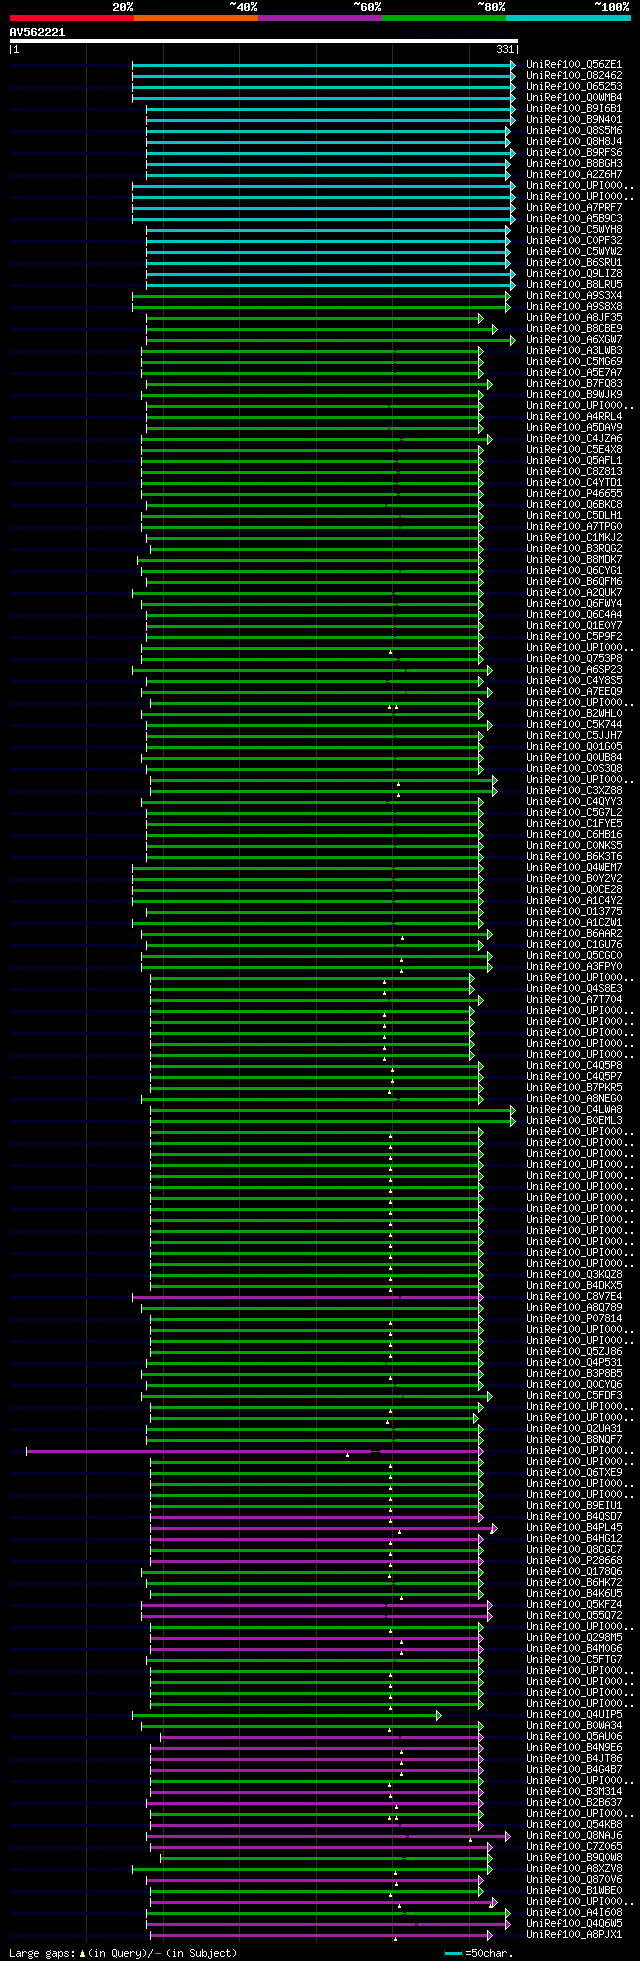Select hit UniRef100_A4I608
The image size is (640, 1961).
[574, 1912]
